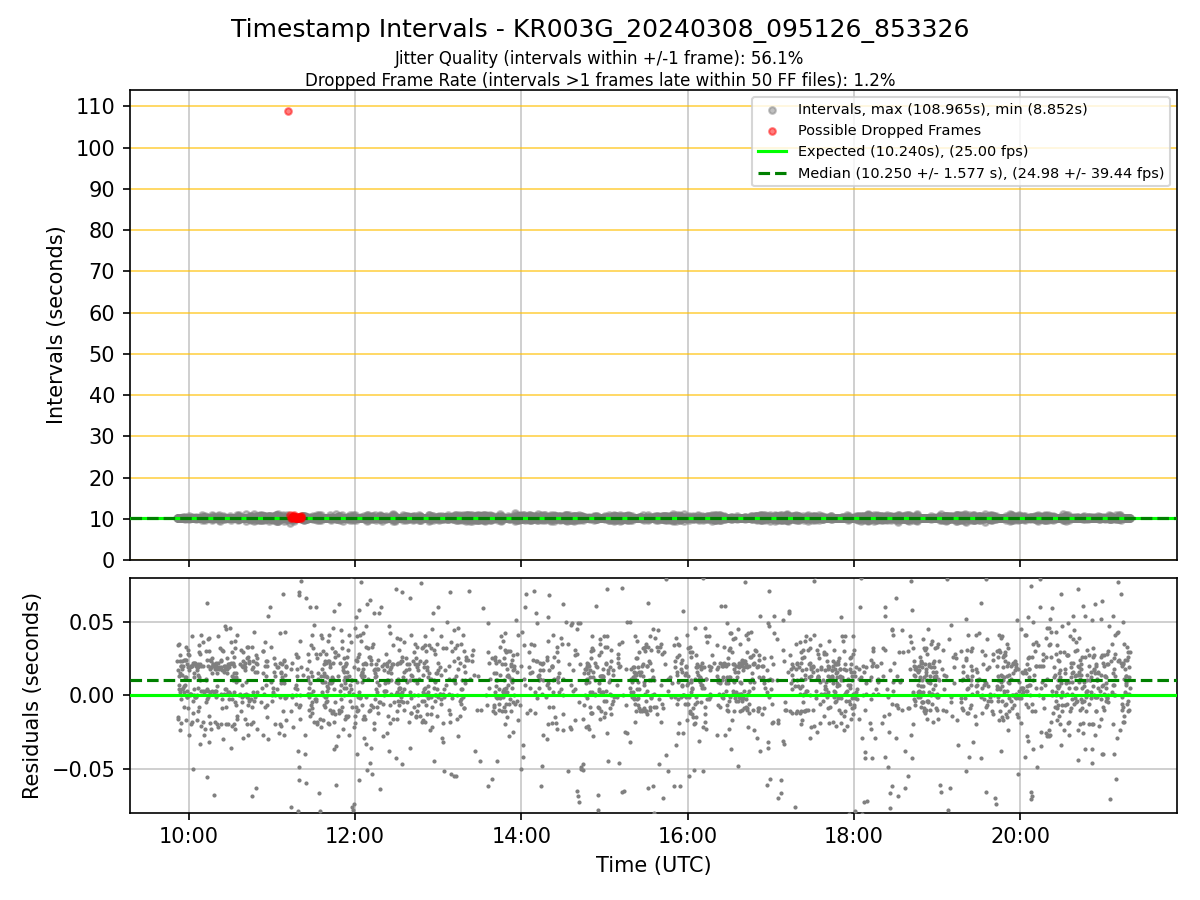Click the '50' y-axis tick label
Screen dimensions: 1200x900
pyautogui.click(x=102, y=354)
